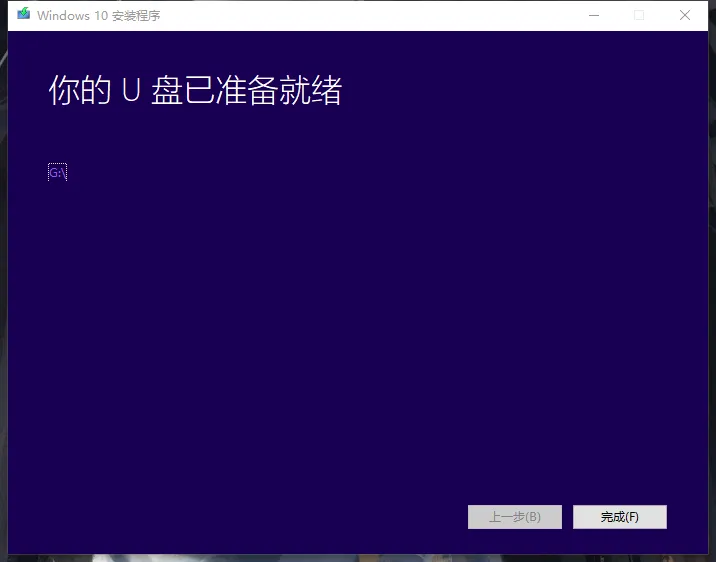The width and height of the screenshot is (716, 562).
Task: Click the greyed-out 上一步(B) back button
Action: pos(514,517)
